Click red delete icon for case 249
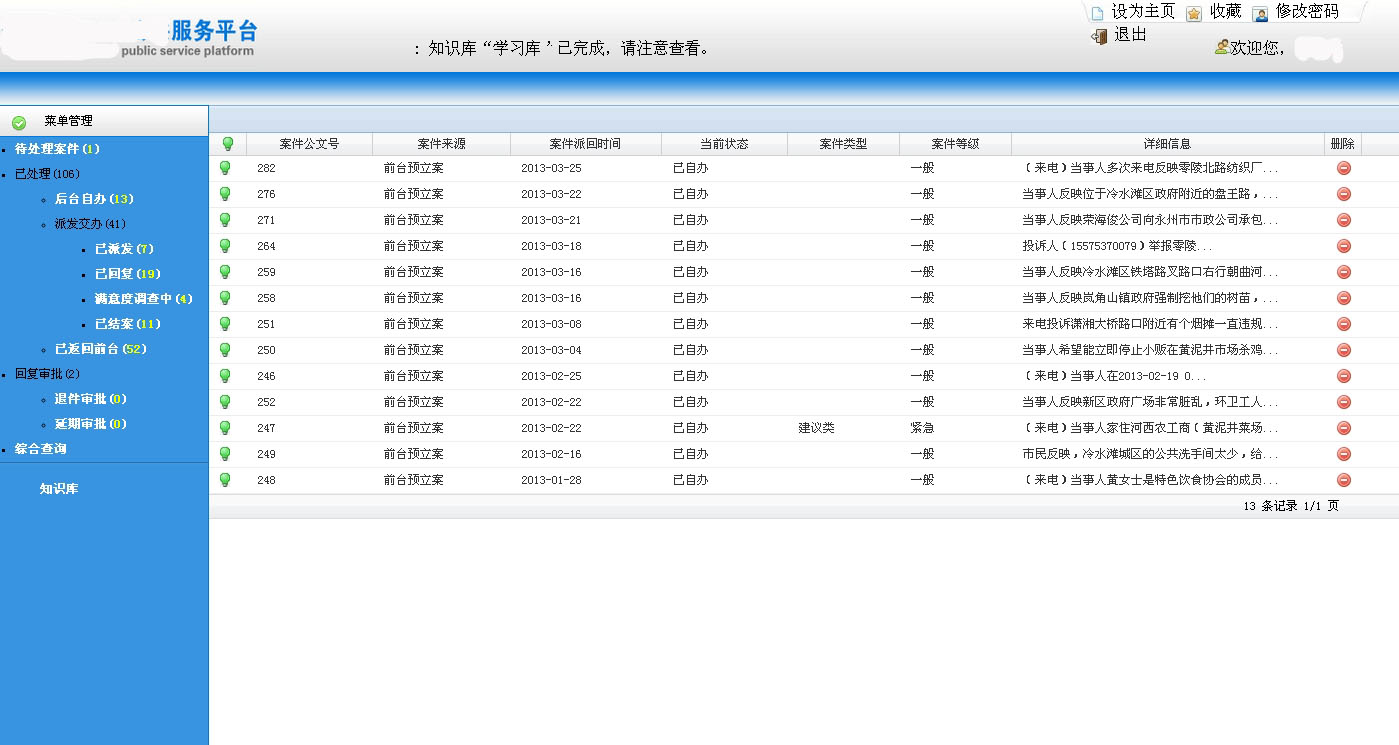 point(1343,454)
